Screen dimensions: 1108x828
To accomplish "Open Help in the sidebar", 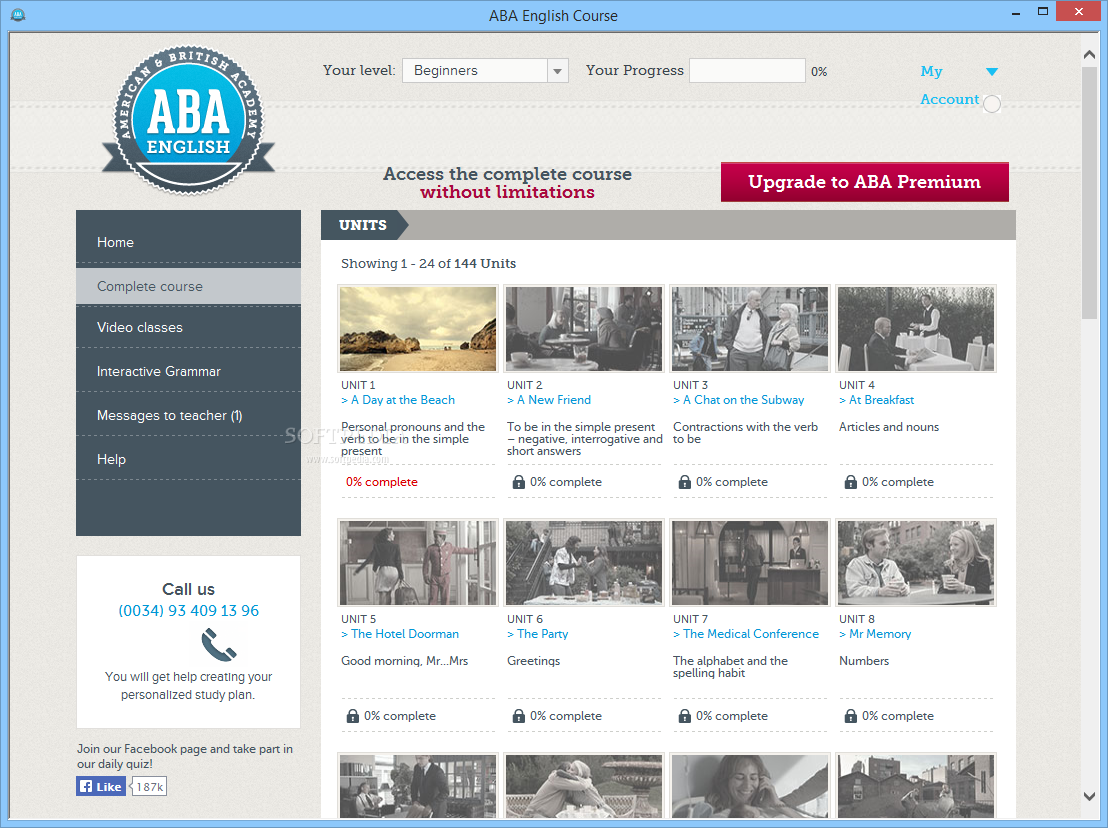I will point(189,459).
